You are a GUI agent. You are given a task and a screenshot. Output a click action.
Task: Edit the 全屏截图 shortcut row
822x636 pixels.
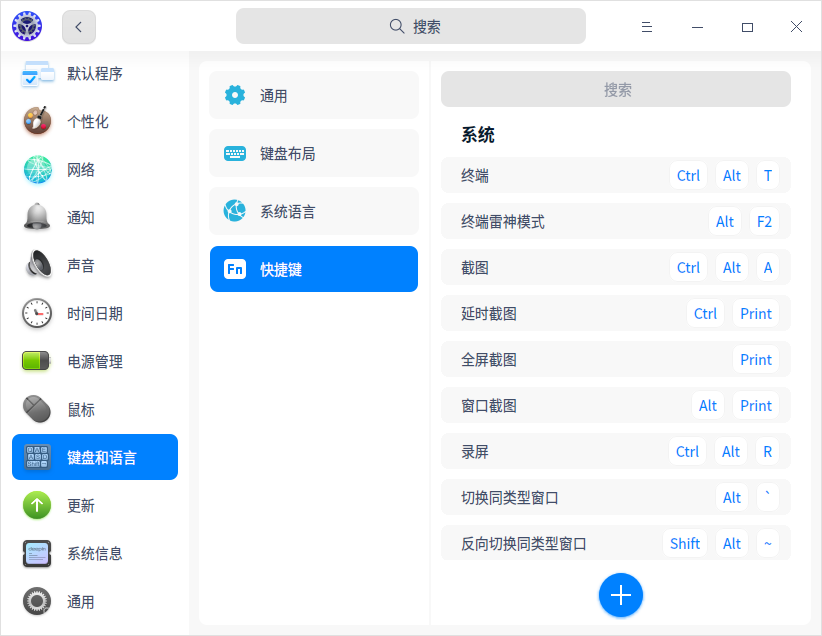[x=615, y=359]
